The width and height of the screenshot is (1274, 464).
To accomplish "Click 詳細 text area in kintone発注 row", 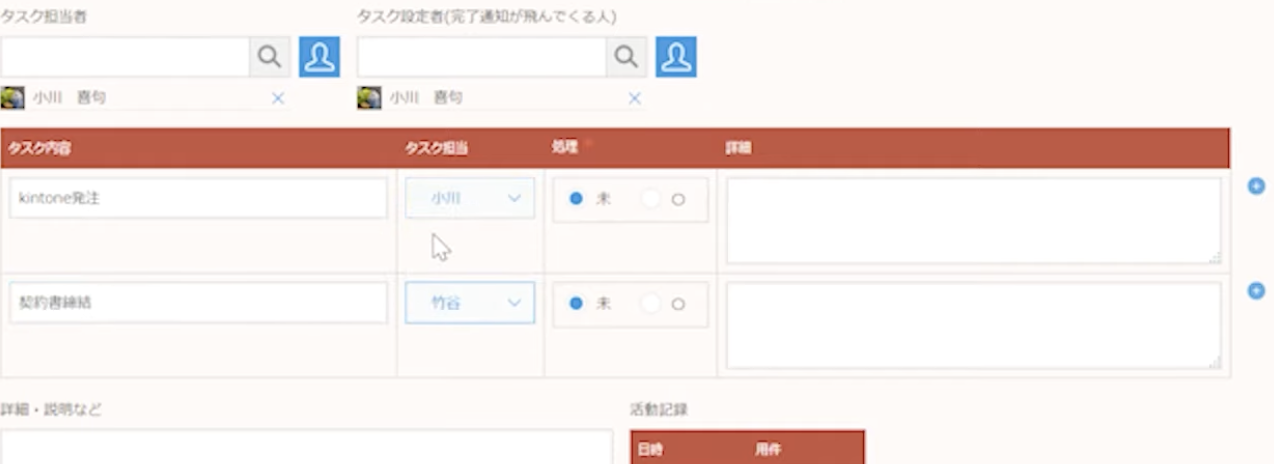I will [x=972, y=221].
